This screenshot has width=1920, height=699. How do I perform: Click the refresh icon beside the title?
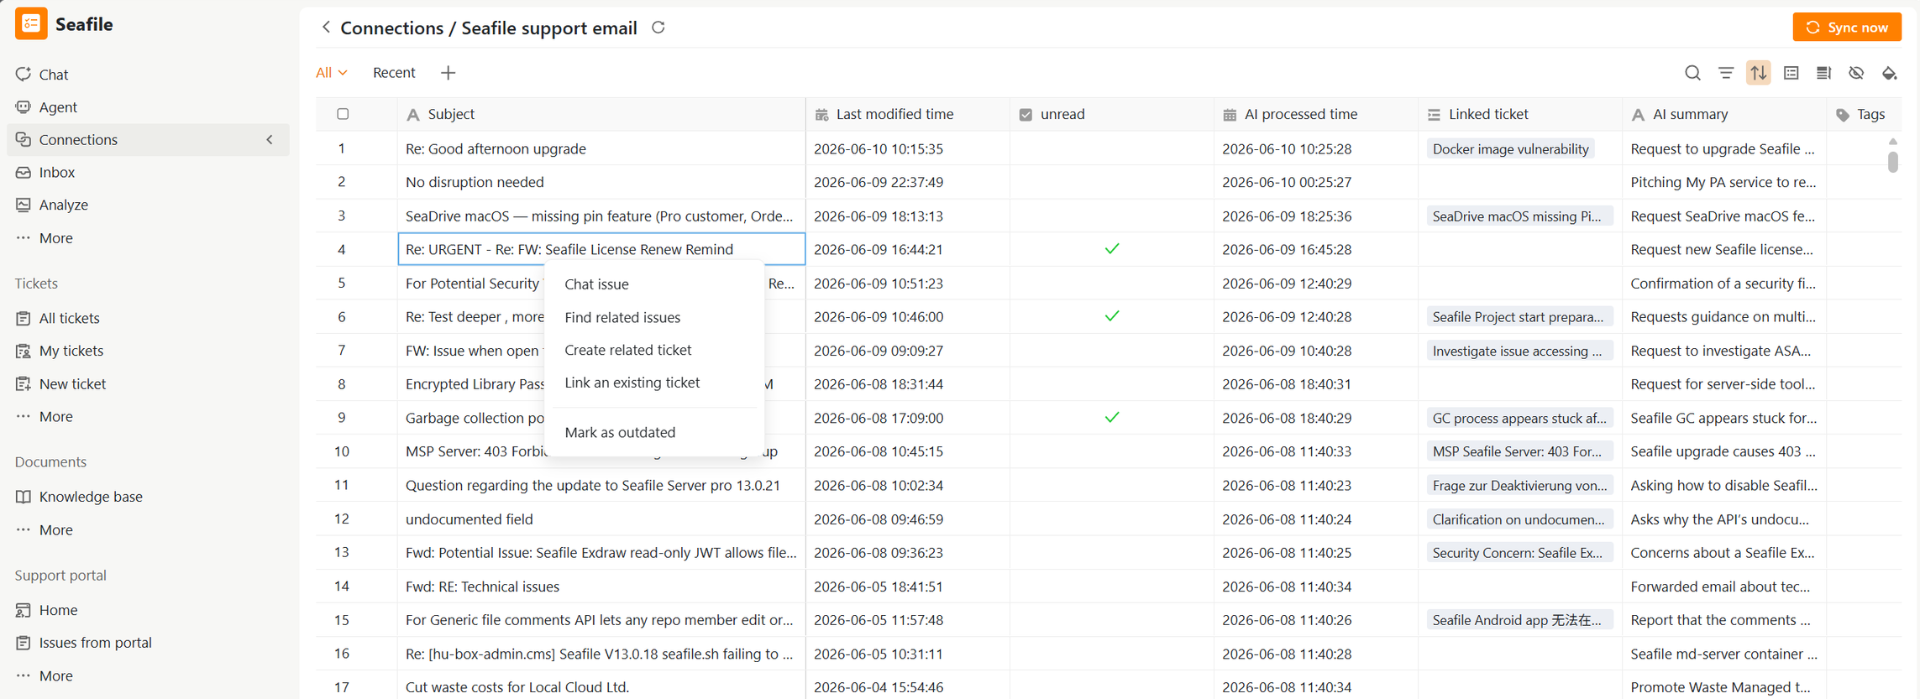(x=658, y=28)
